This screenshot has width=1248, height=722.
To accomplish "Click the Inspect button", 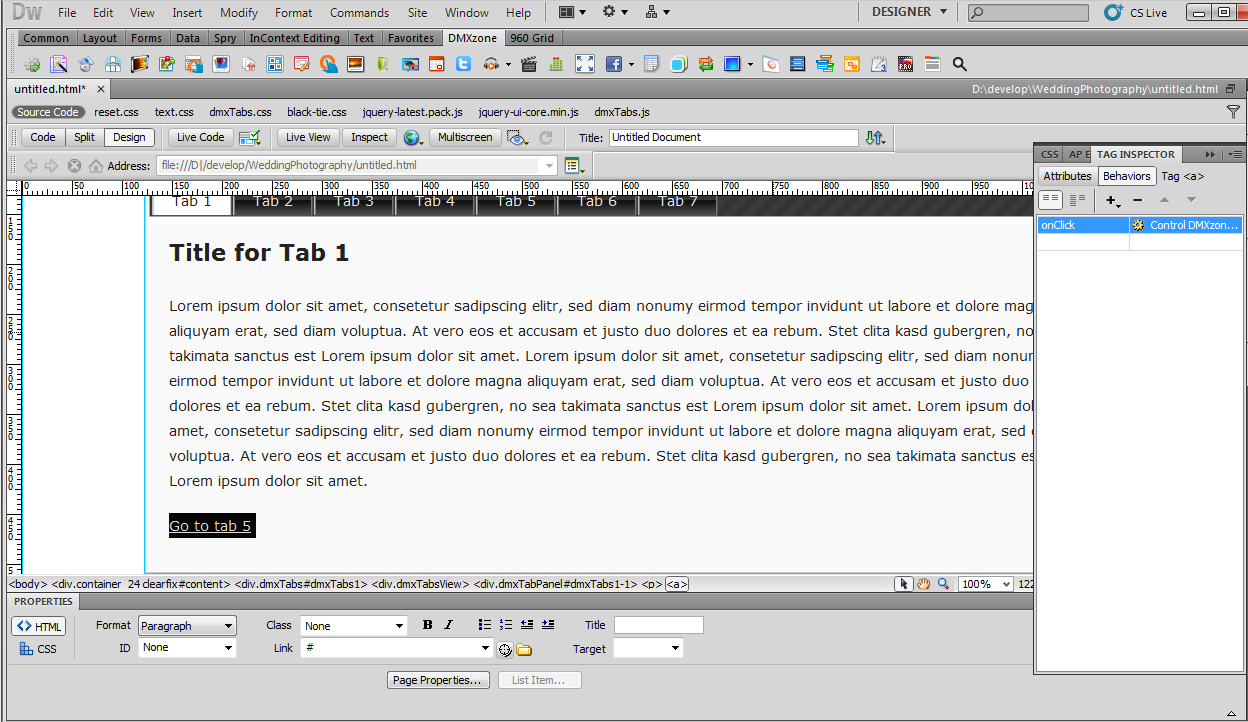I will click(369, 137).
